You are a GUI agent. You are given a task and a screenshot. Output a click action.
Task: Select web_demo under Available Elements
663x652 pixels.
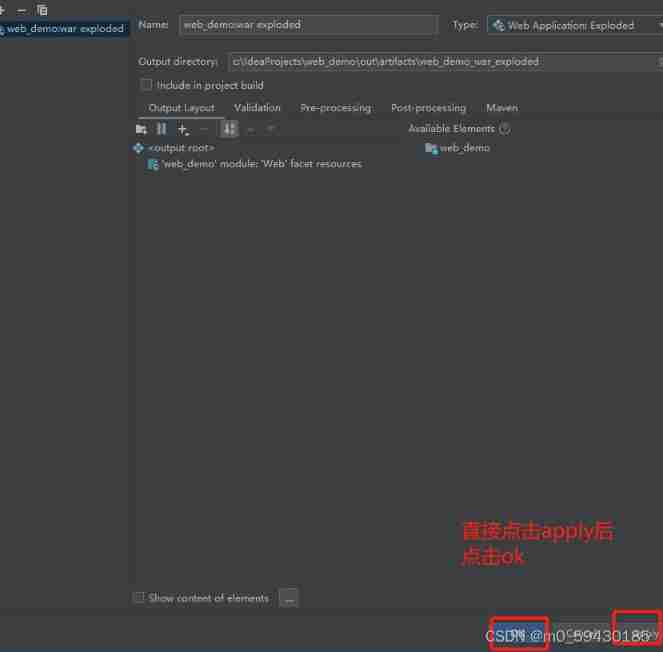pos(464,148)
